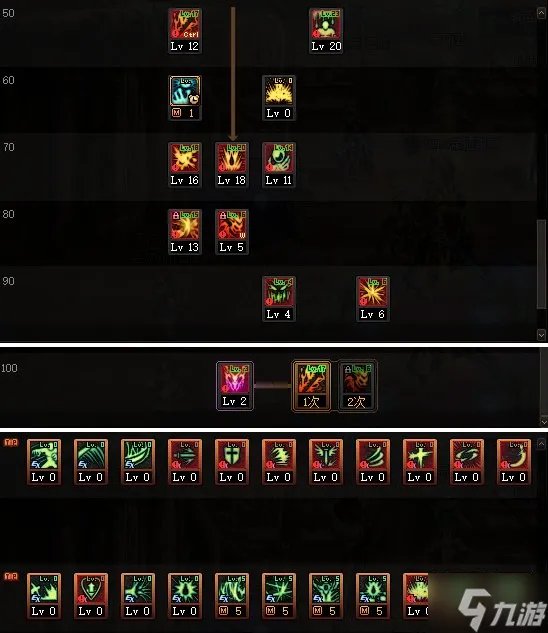
Task: Click the first TP claw skill icon
Action: pyautogui.click(x=44, y=461)
